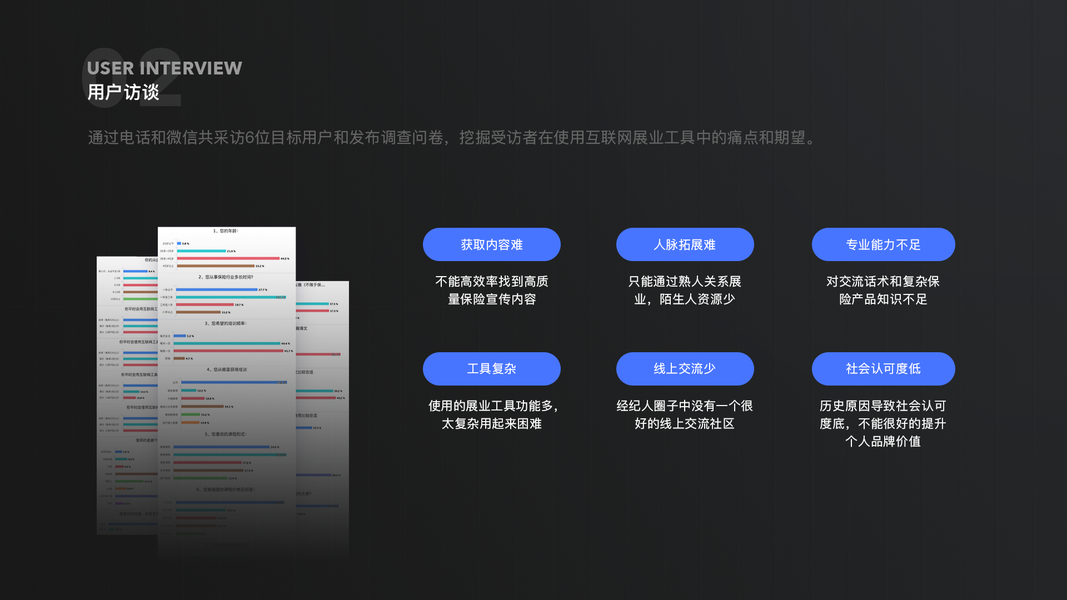Click the 线上交流少 blue pill button
Image resolution: width=1067 pixels, height=600 pixels.
click(x=685, y=369)
